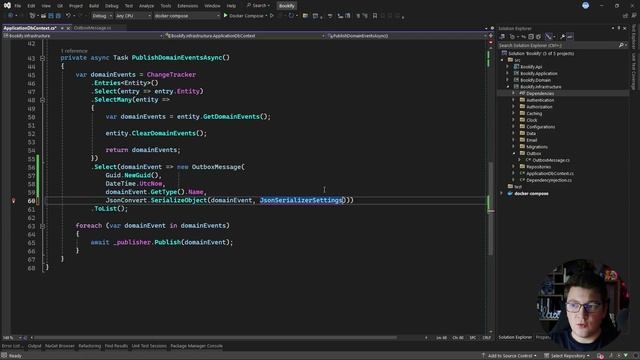The width and height of the screenshot is (640, 360).
Task: Open the Output tab at bottom
Action: tap(34, 346)
